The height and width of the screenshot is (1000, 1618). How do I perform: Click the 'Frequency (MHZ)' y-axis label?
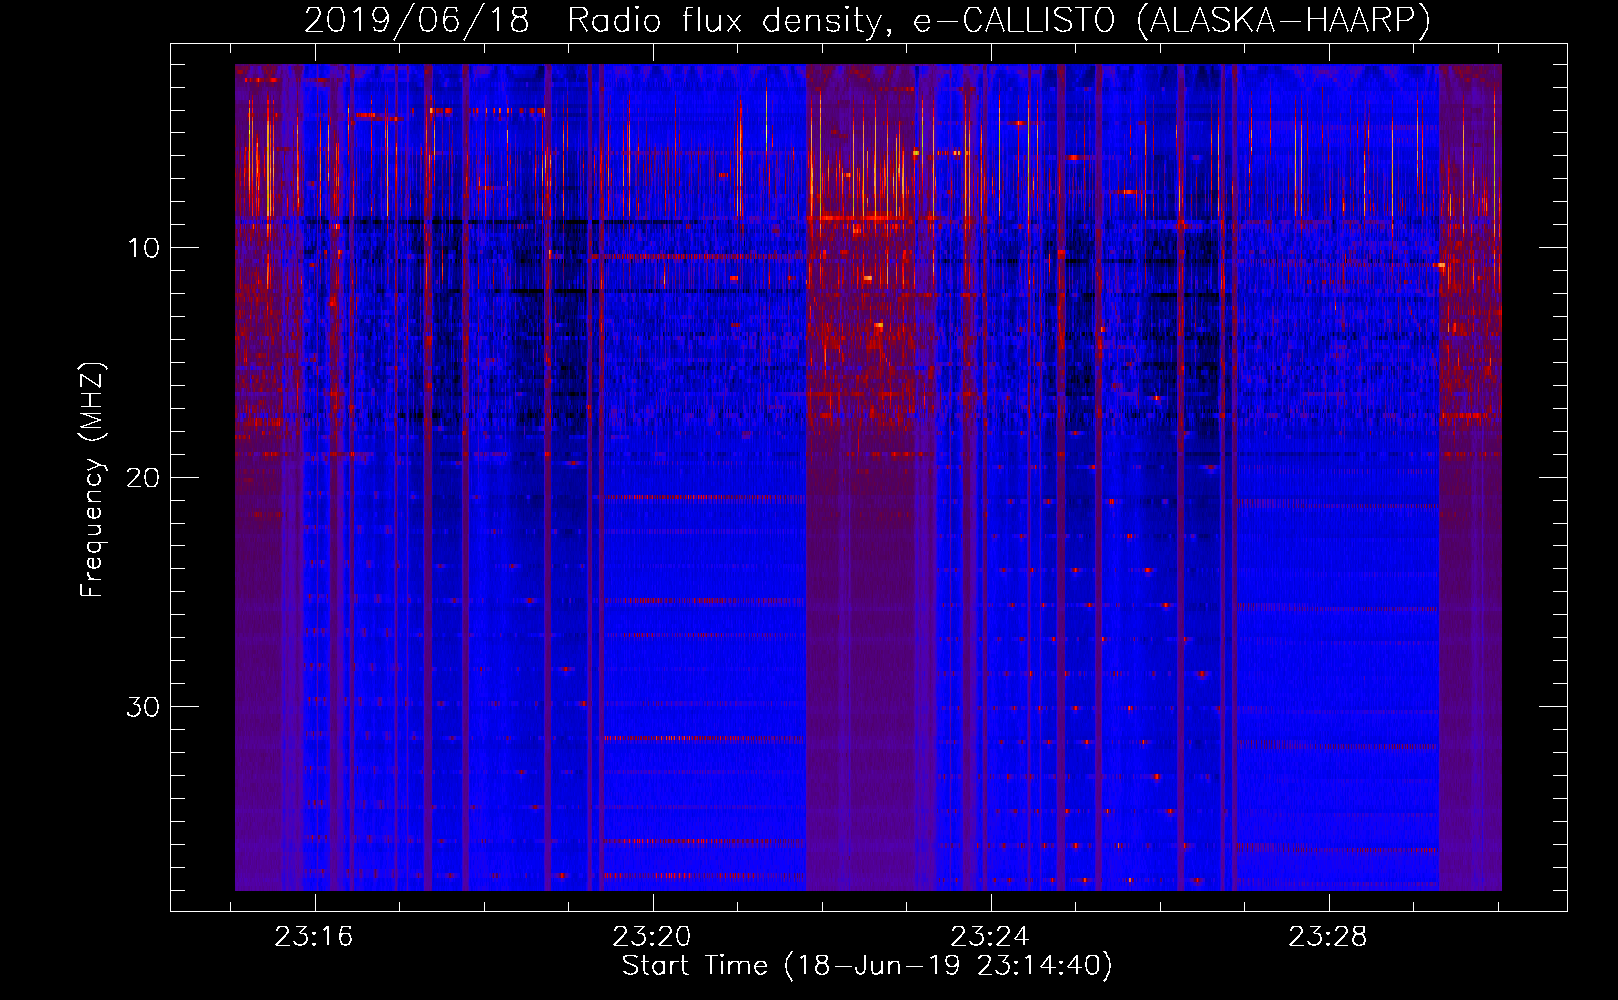pyautogui.click(x=92, y=480)
